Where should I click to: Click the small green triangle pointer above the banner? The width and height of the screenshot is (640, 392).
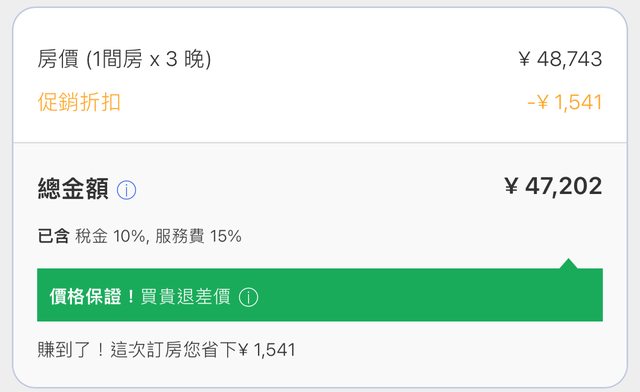click(568, 263)
